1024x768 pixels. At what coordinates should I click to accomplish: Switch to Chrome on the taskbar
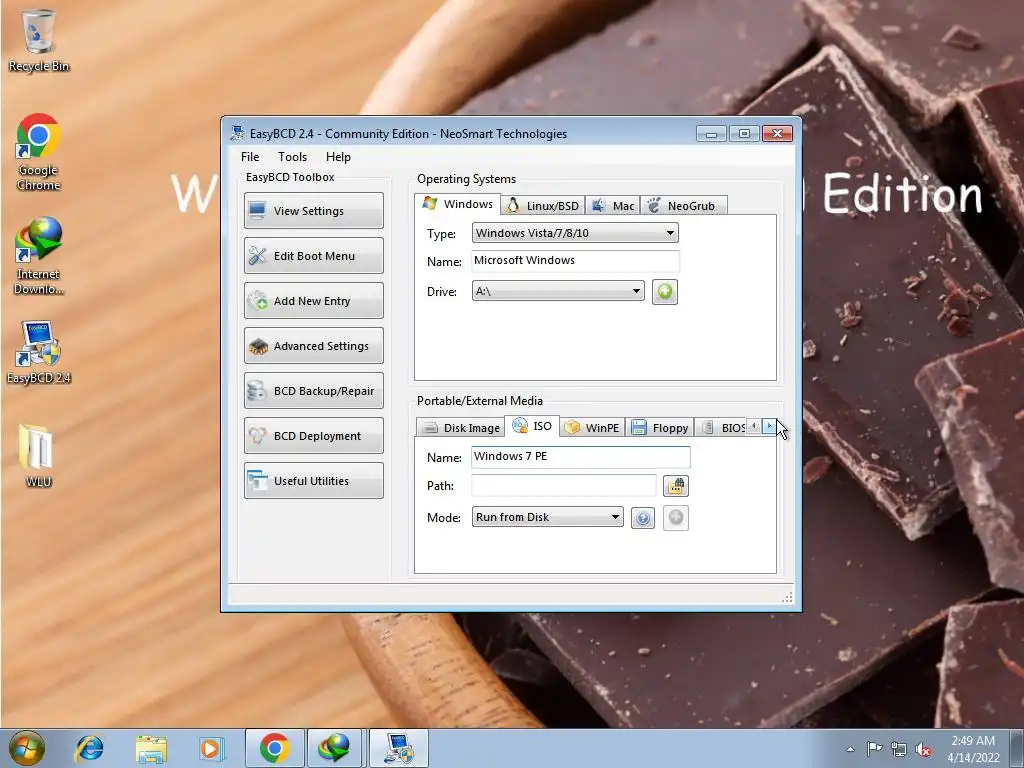[275, 748]
